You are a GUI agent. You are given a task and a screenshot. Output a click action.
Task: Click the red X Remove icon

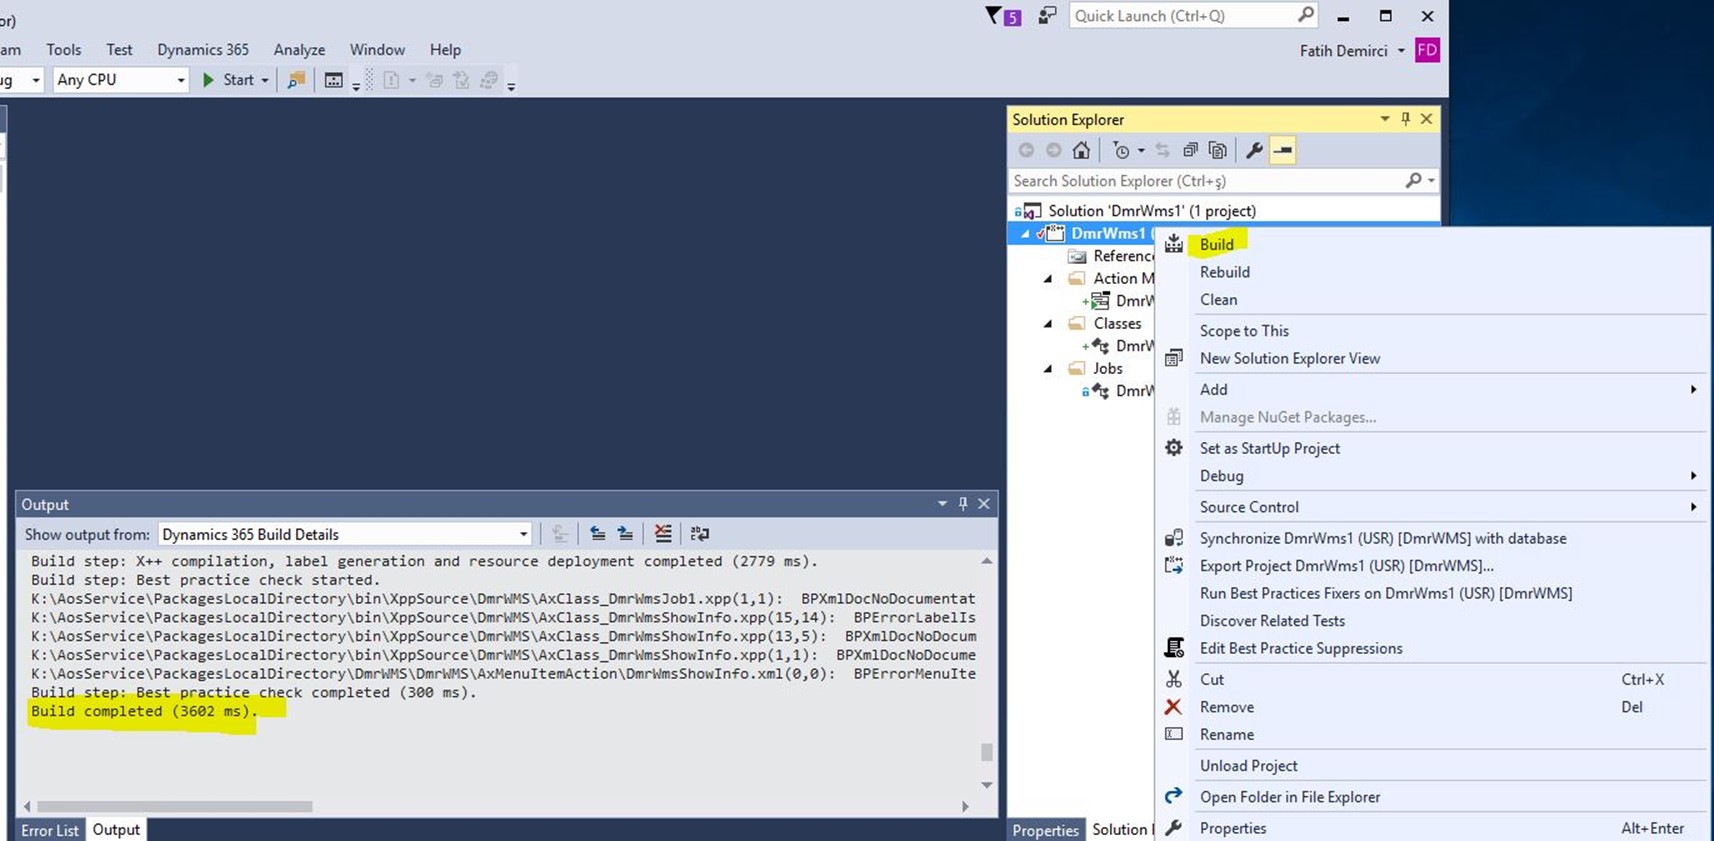pyautogui.click(x=1174, y=707)
